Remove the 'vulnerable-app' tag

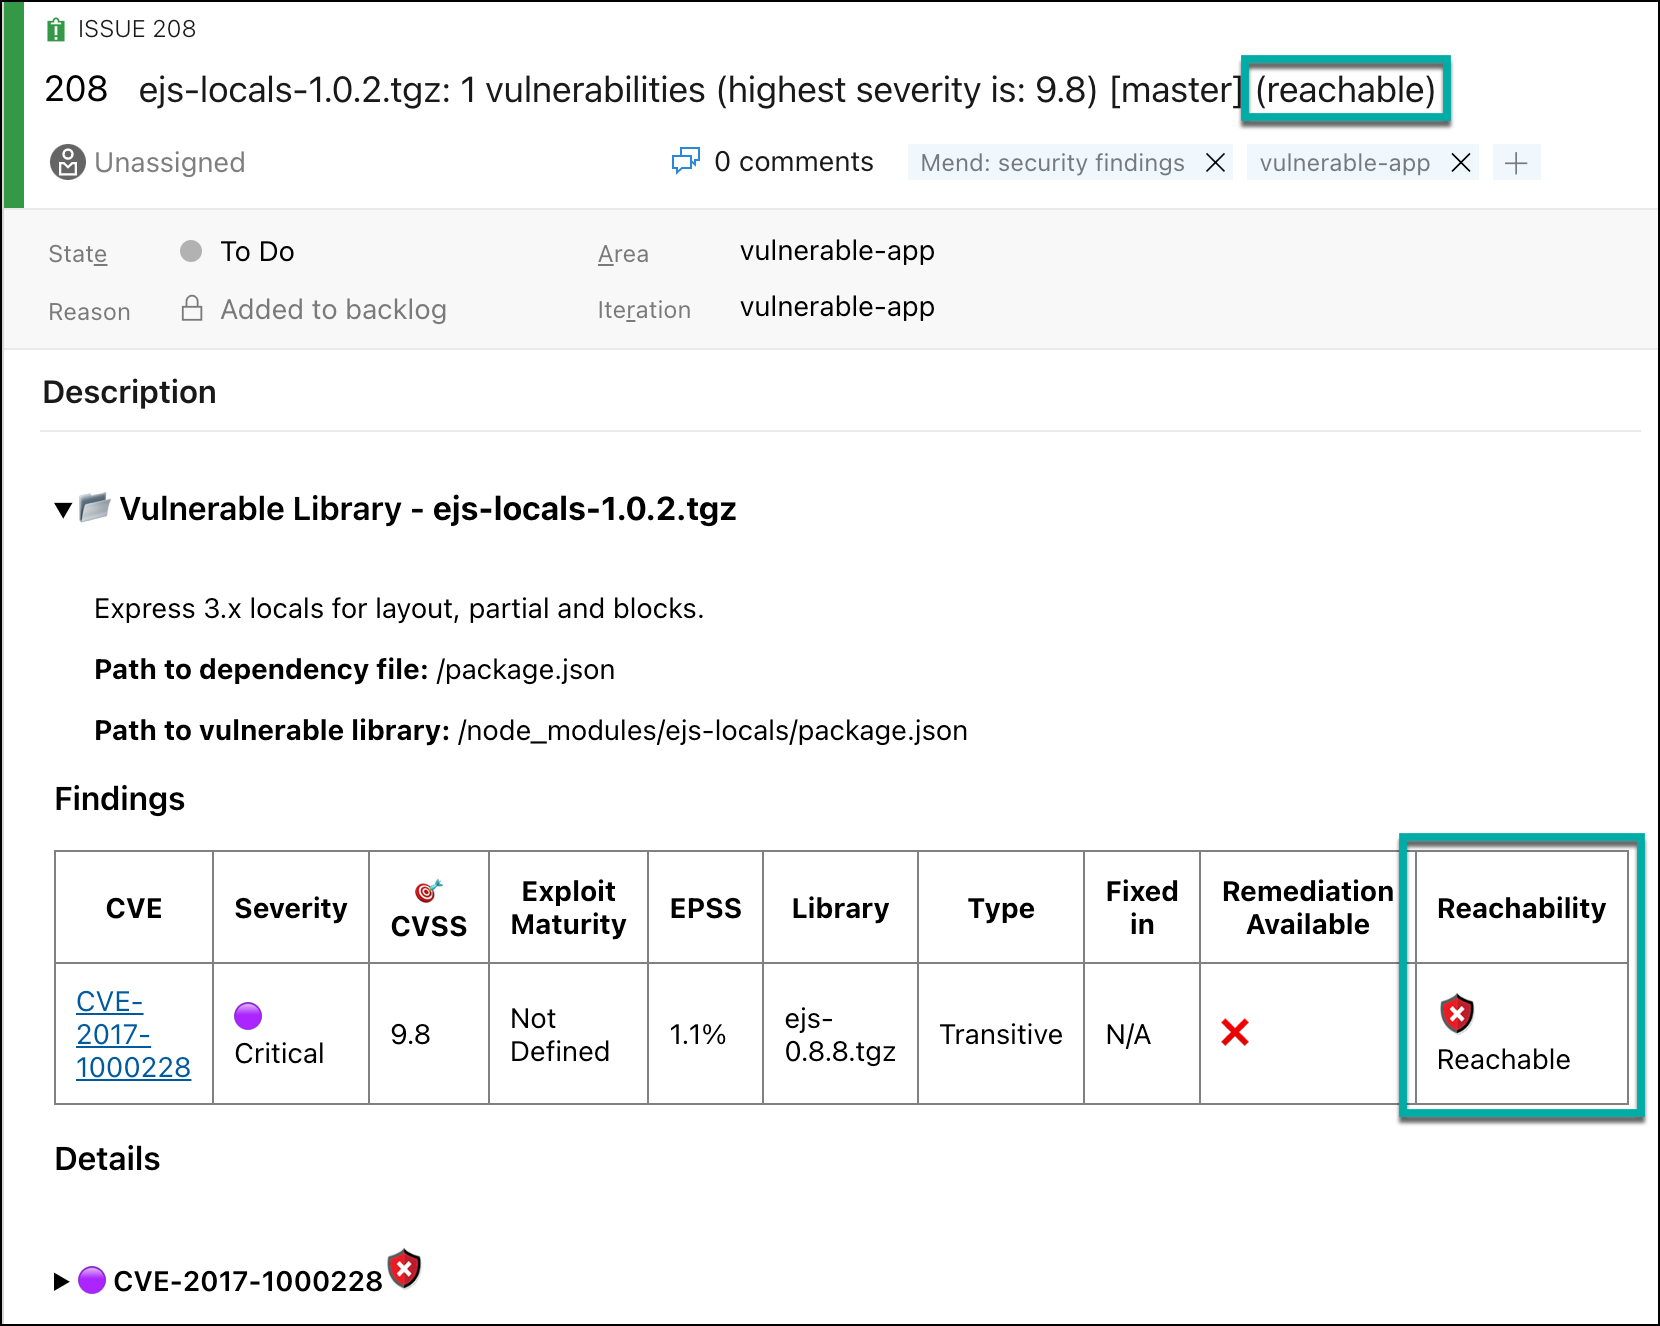[x=1460, y=163]
